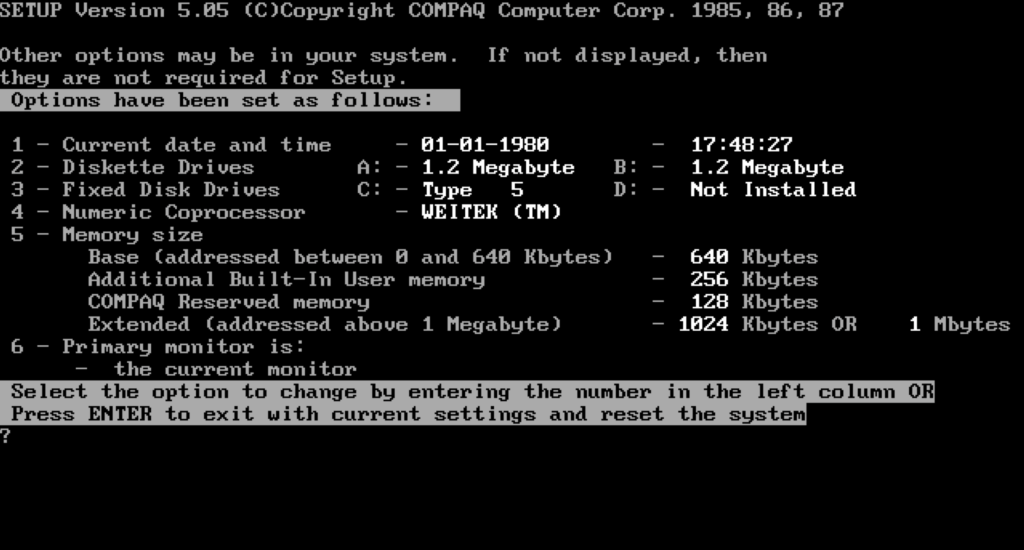The width and height of the screenshot is (1024, 550).
Task: Click drive C: Type 5 value
Action: tap(472, 190)
